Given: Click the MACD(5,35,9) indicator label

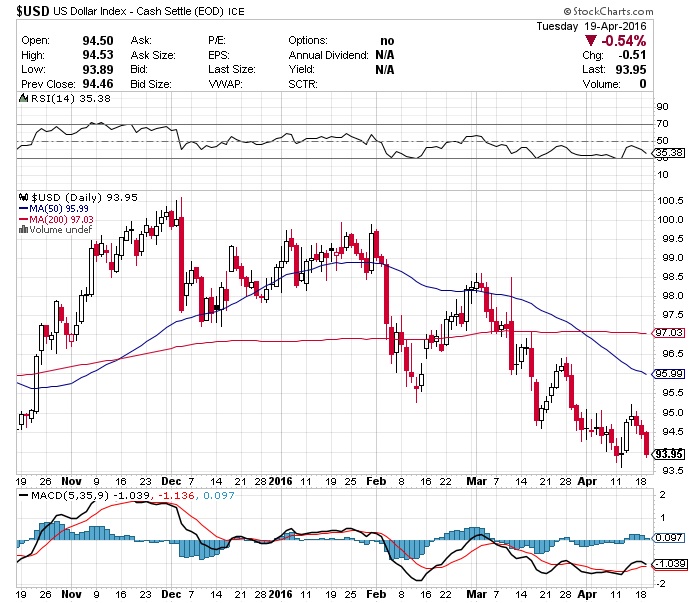Looking at the screenshot, I should point(70,495).
